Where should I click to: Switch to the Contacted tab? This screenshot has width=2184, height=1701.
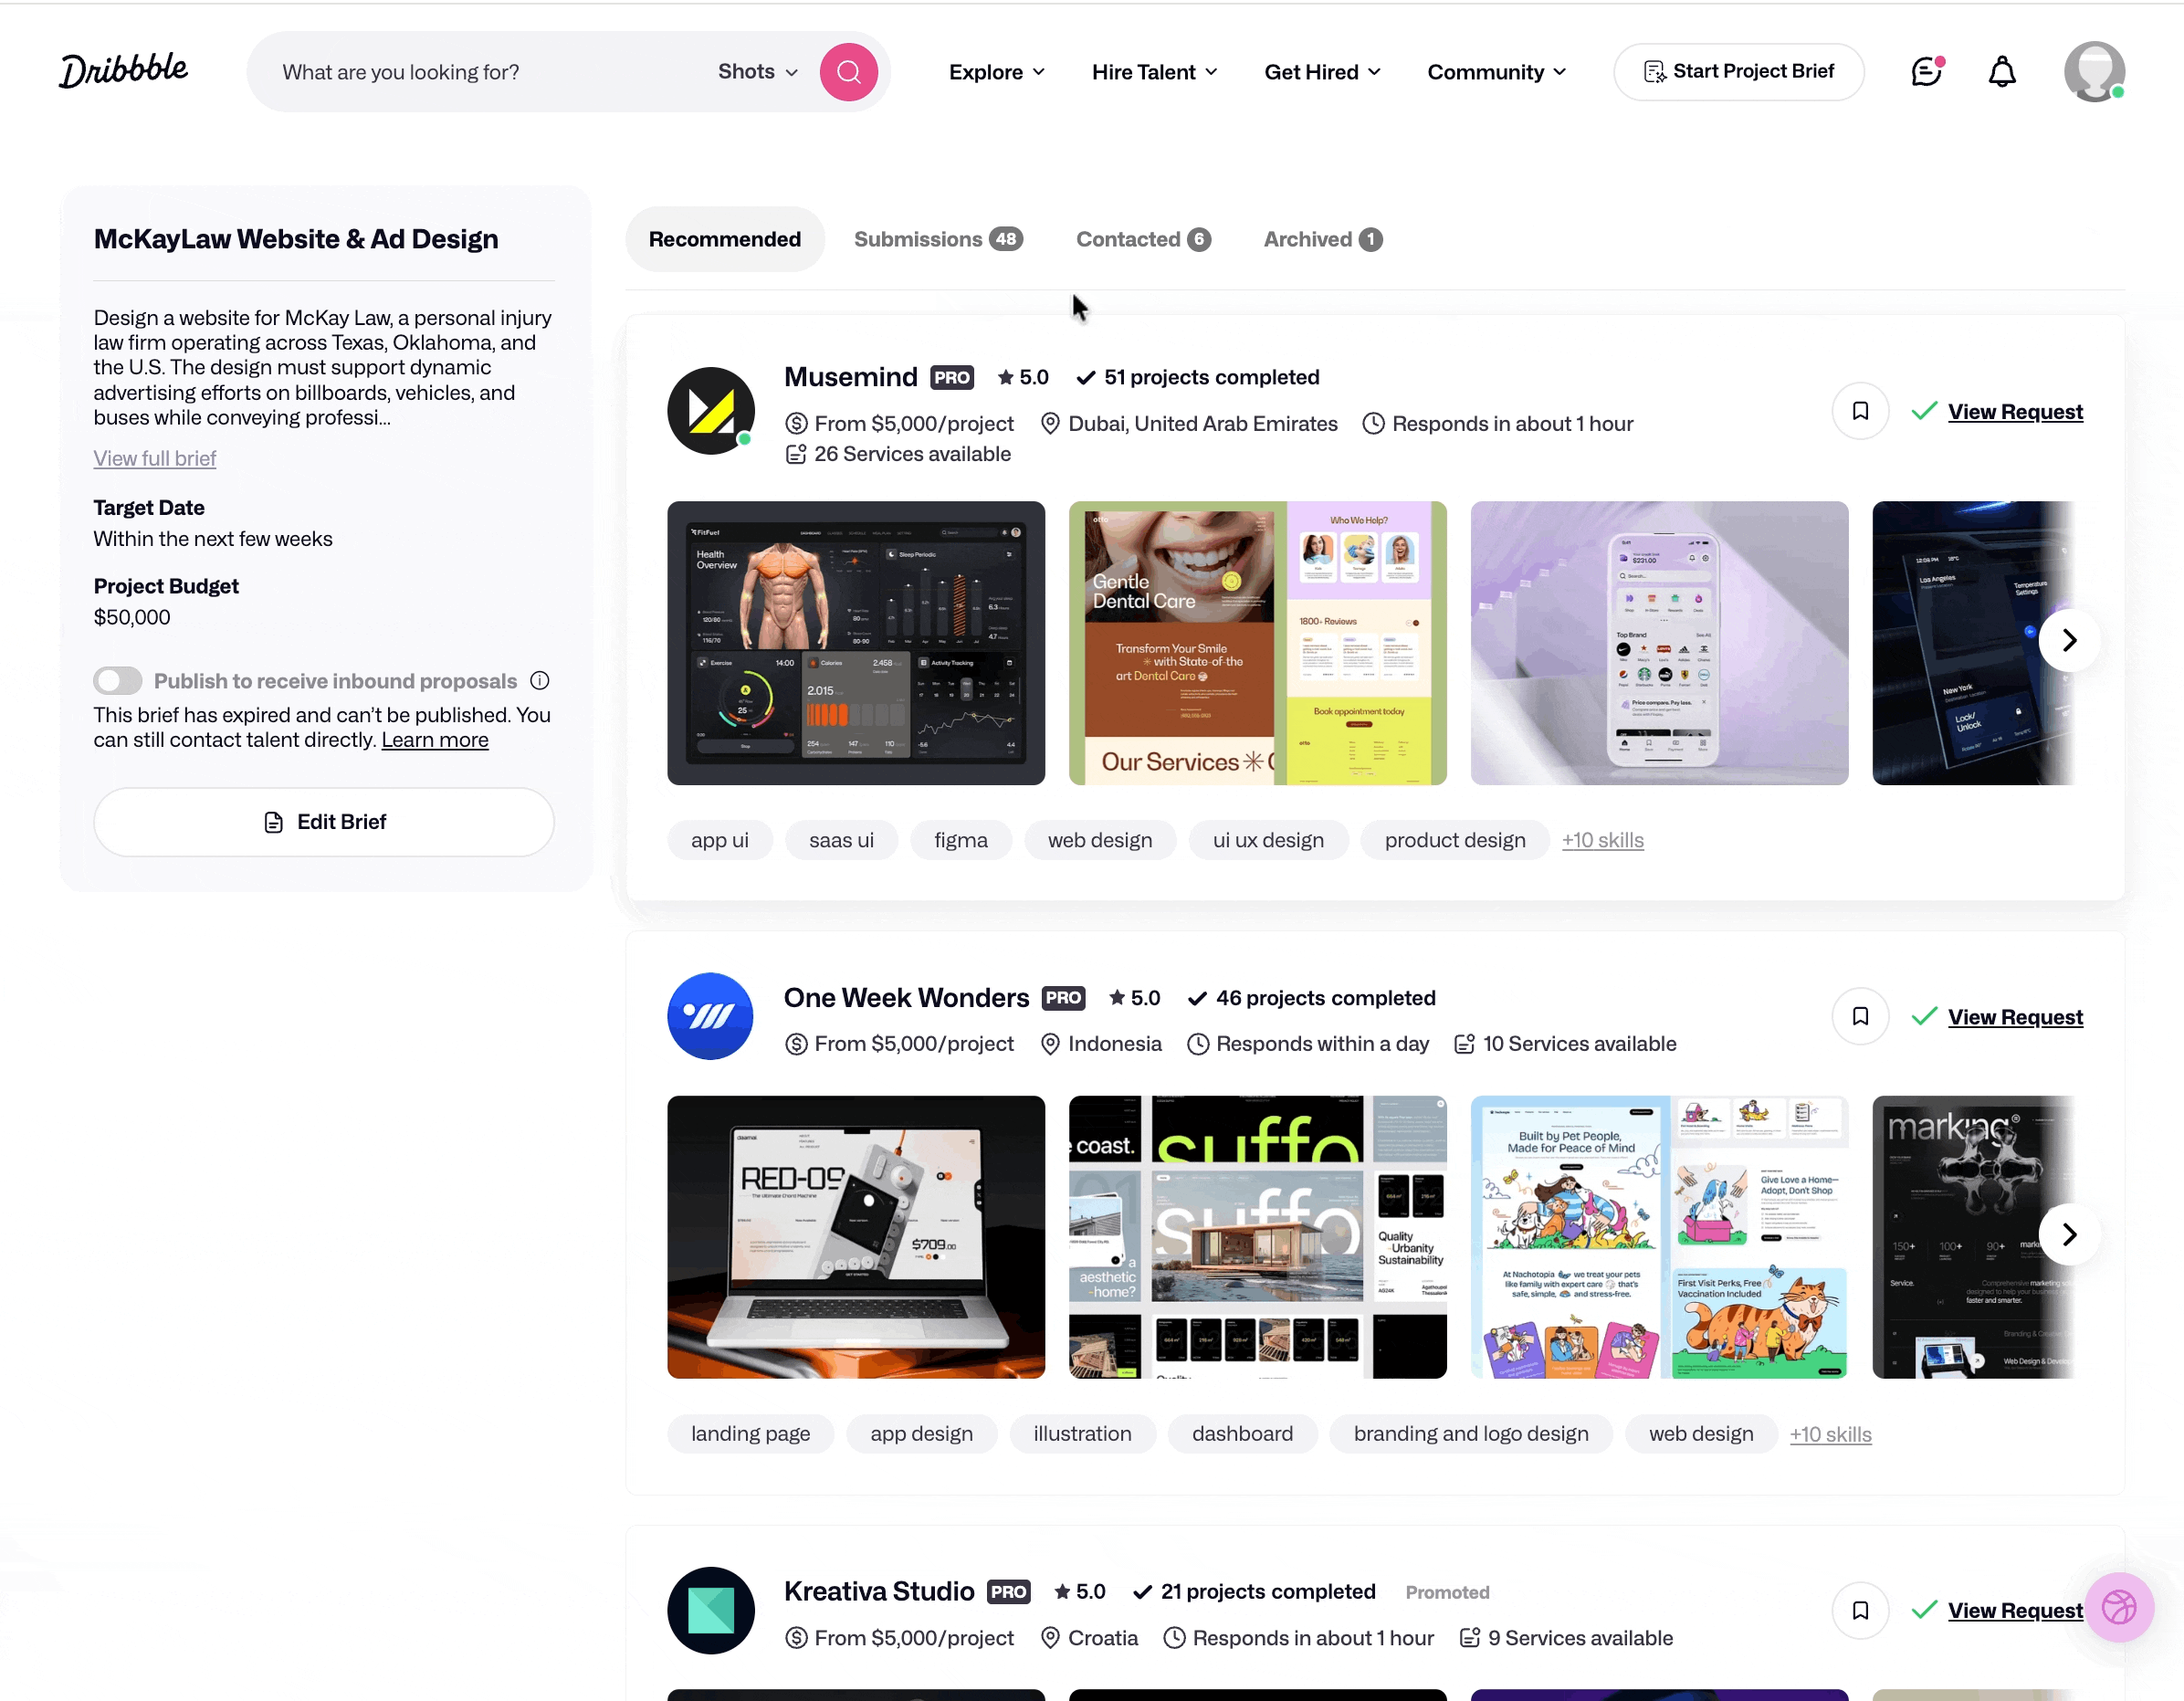coord(1142,239)
